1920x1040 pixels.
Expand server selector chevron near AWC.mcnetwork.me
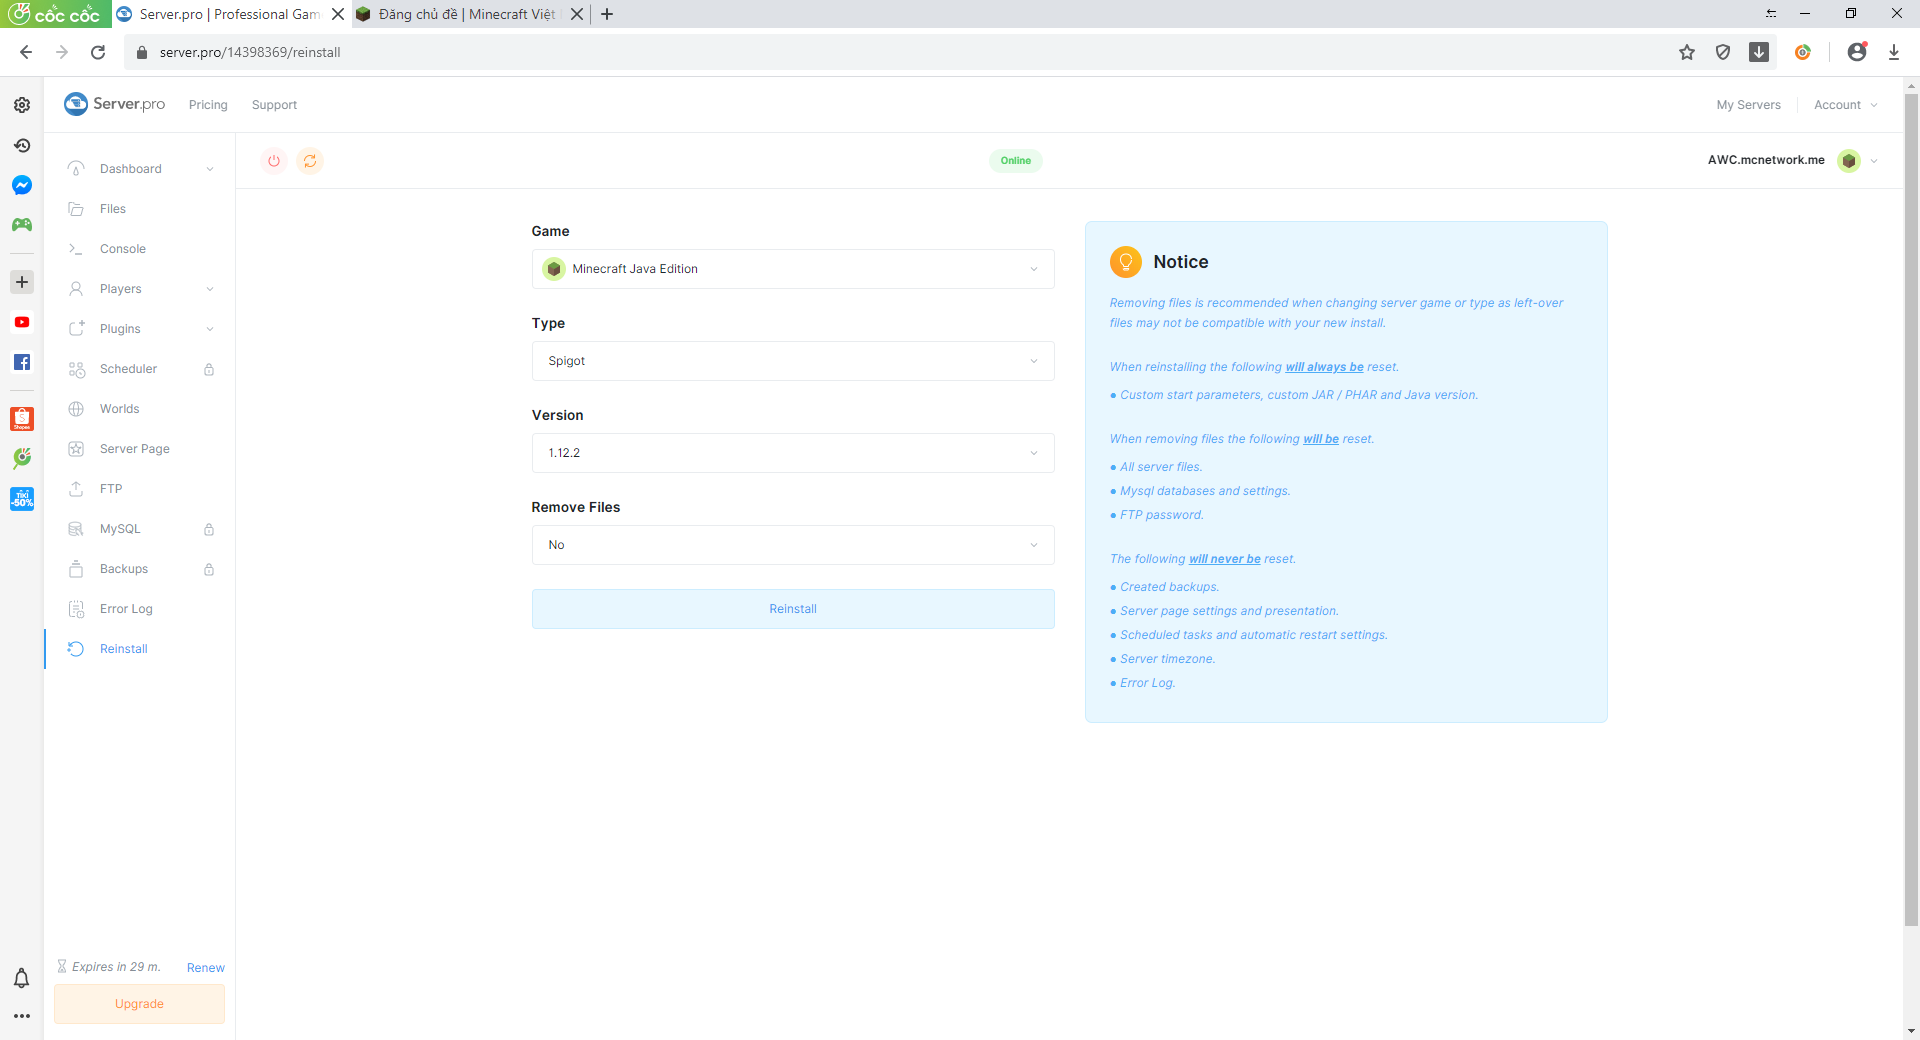coord(1874,161)
